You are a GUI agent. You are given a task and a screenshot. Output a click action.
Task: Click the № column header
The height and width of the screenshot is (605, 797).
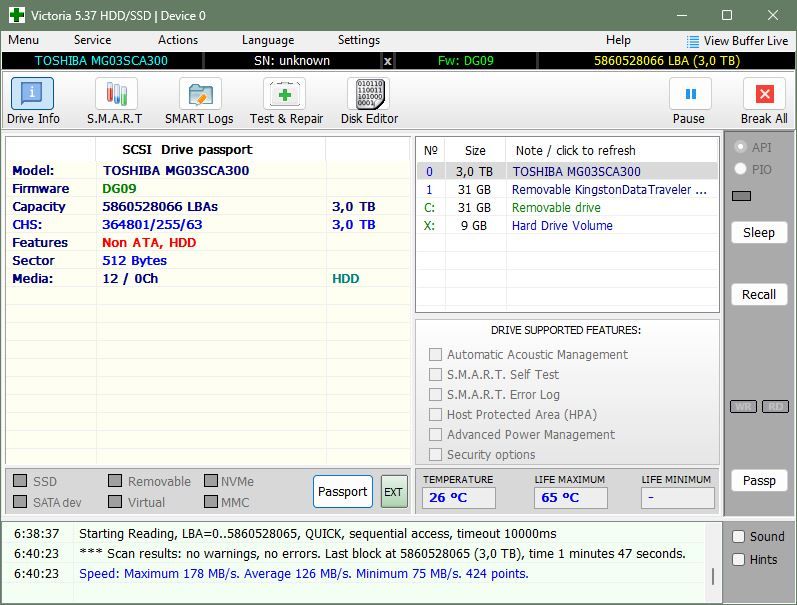pos(431,150)
